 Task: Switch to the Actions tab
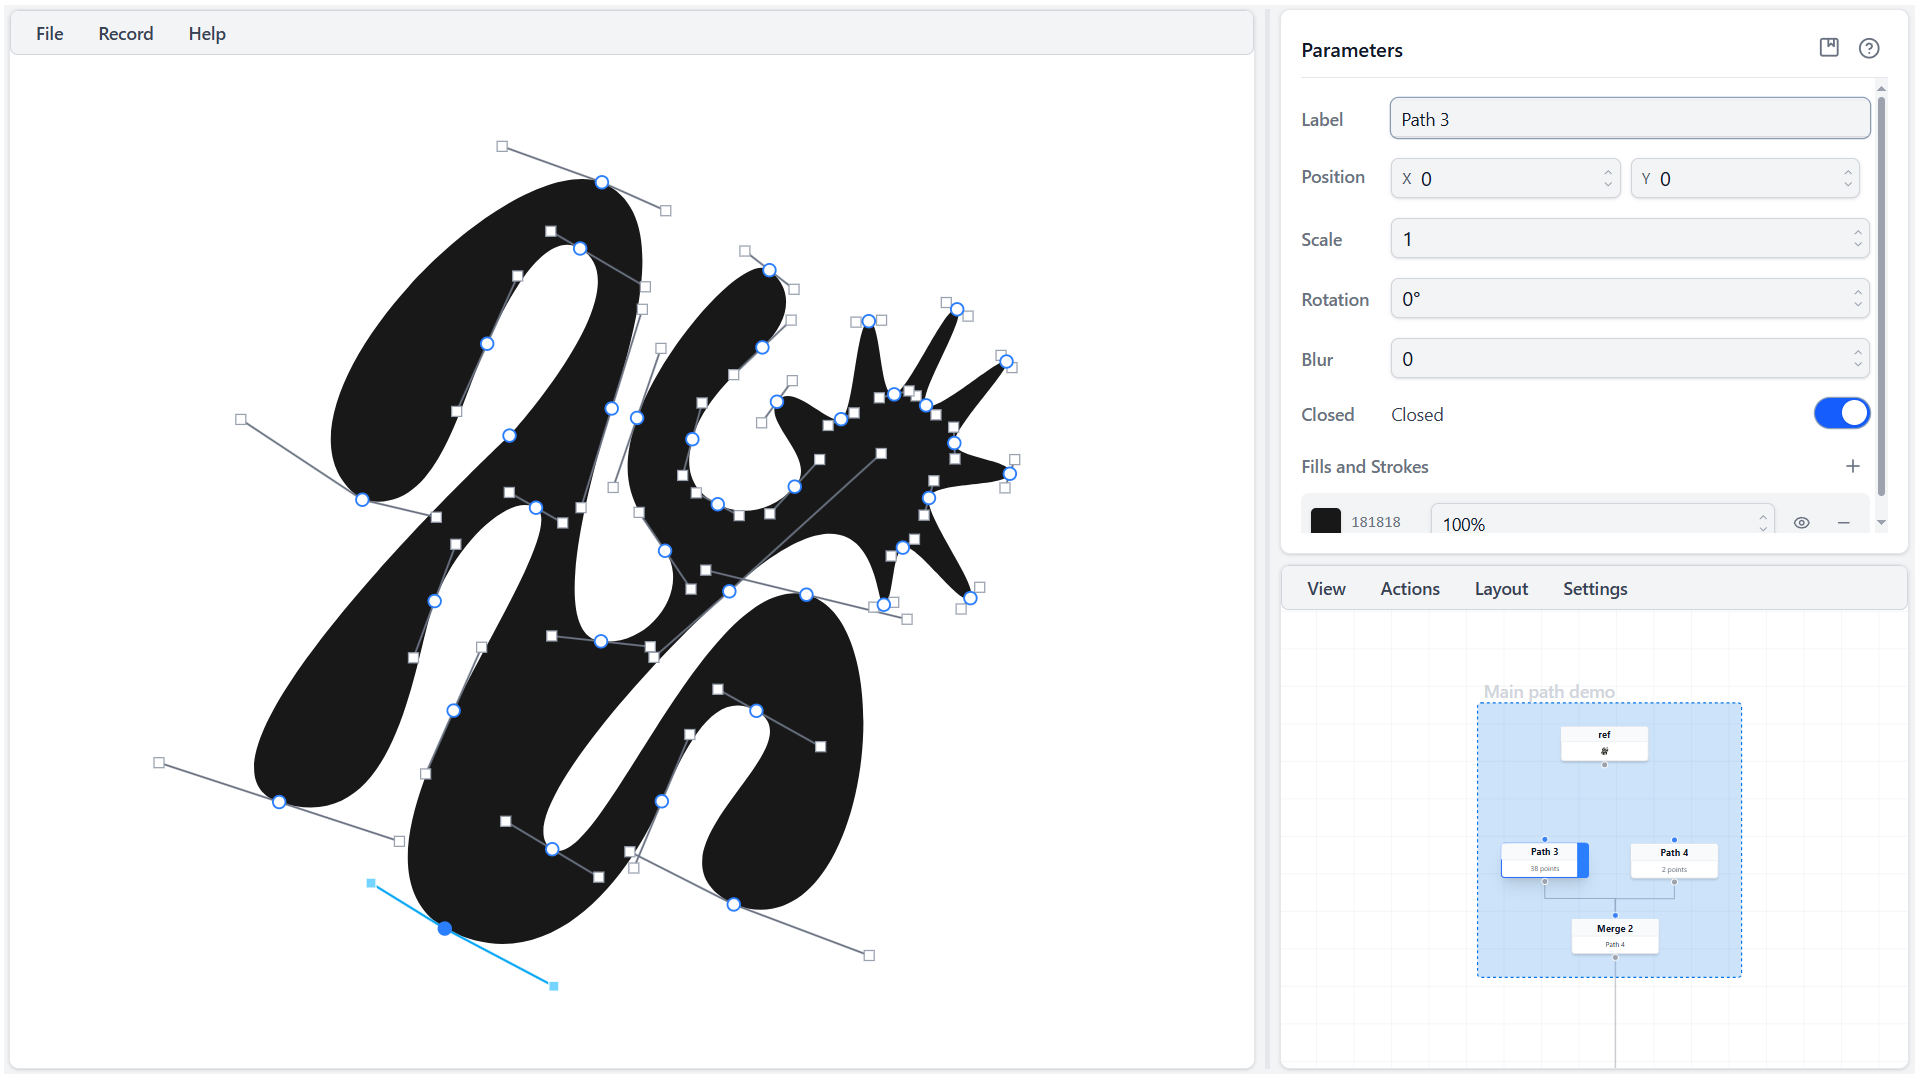[x=1409, y=588]
